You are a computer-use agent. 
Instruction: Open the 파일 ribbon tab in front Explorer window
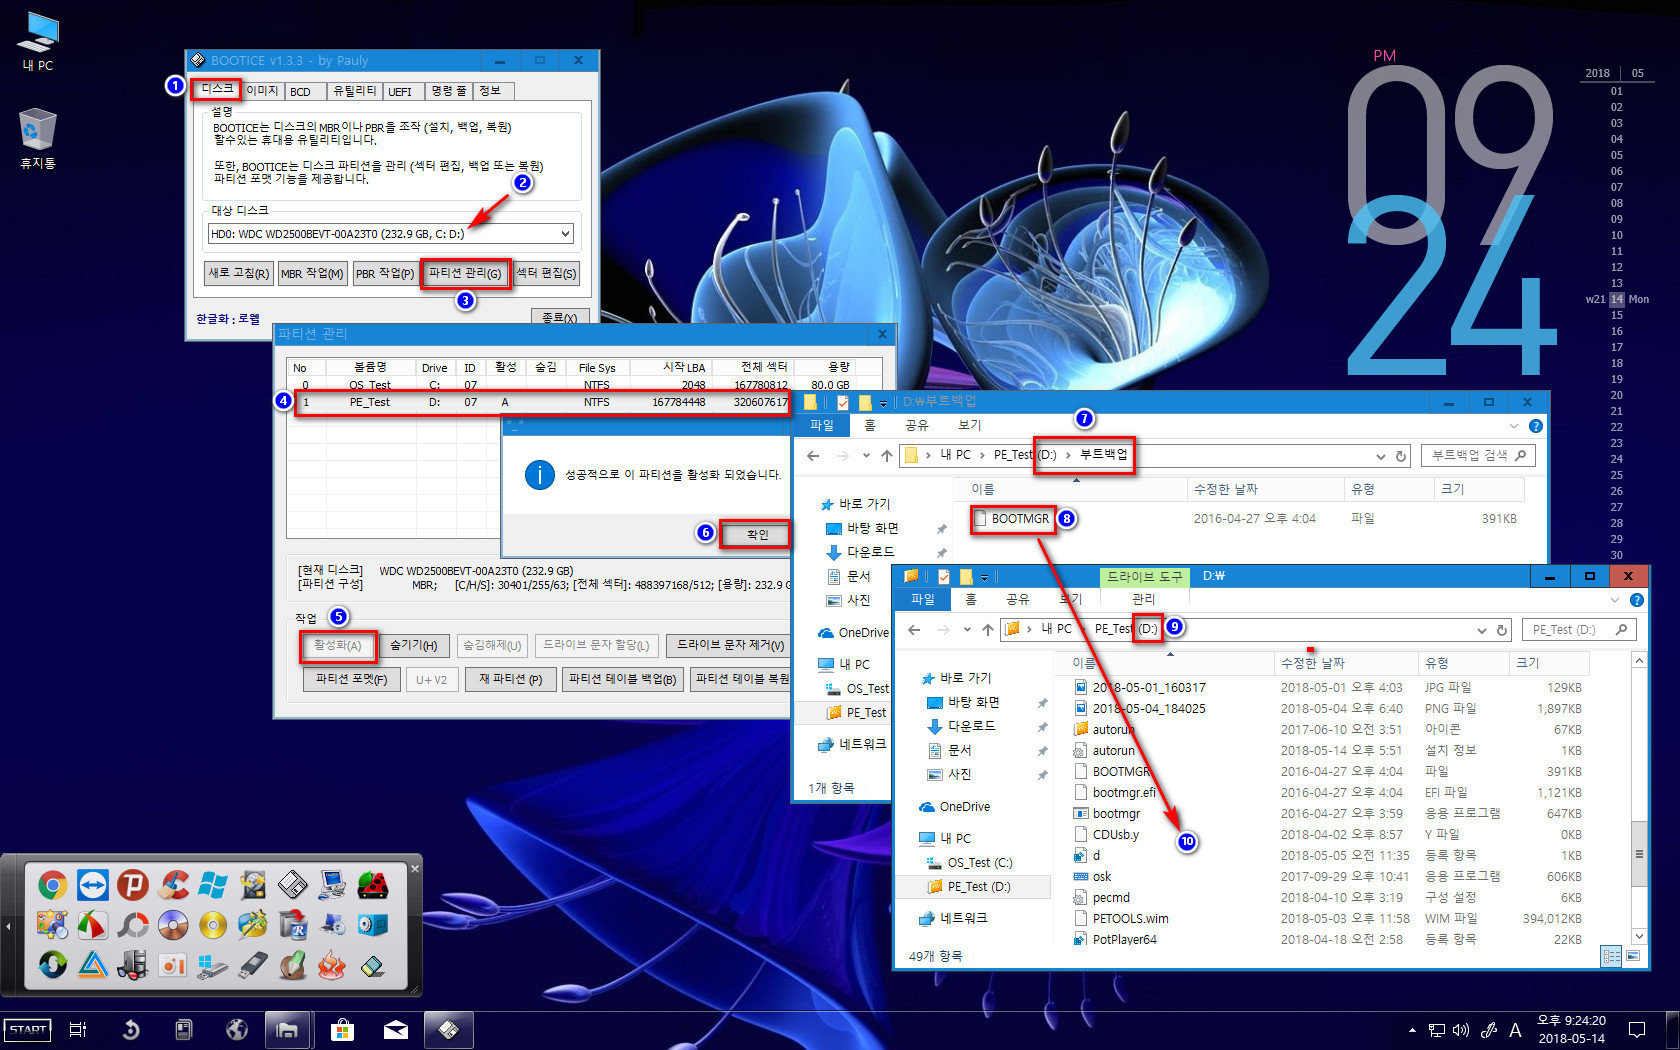(922, 599)
